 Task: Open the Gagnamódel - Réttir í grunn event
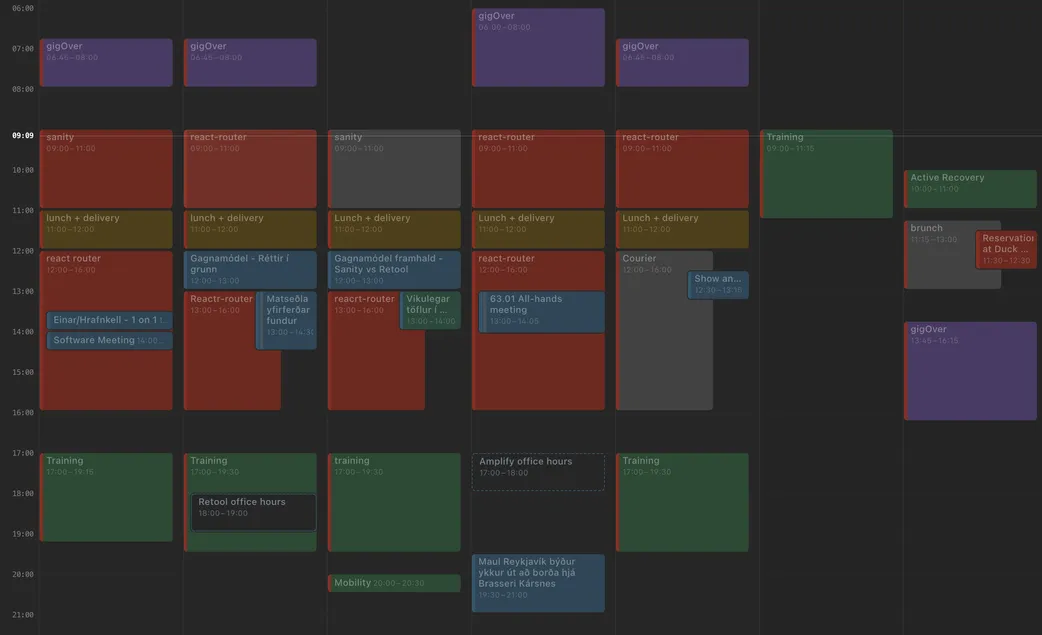pyautogui.click(x=250, y=267)
